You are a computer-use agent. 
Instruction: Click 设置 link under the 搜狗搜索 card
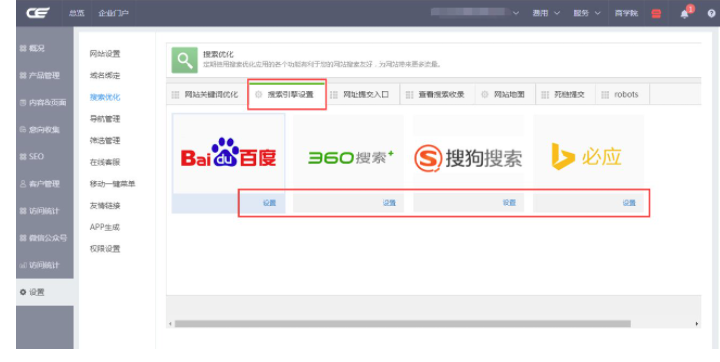pos(509,203)
